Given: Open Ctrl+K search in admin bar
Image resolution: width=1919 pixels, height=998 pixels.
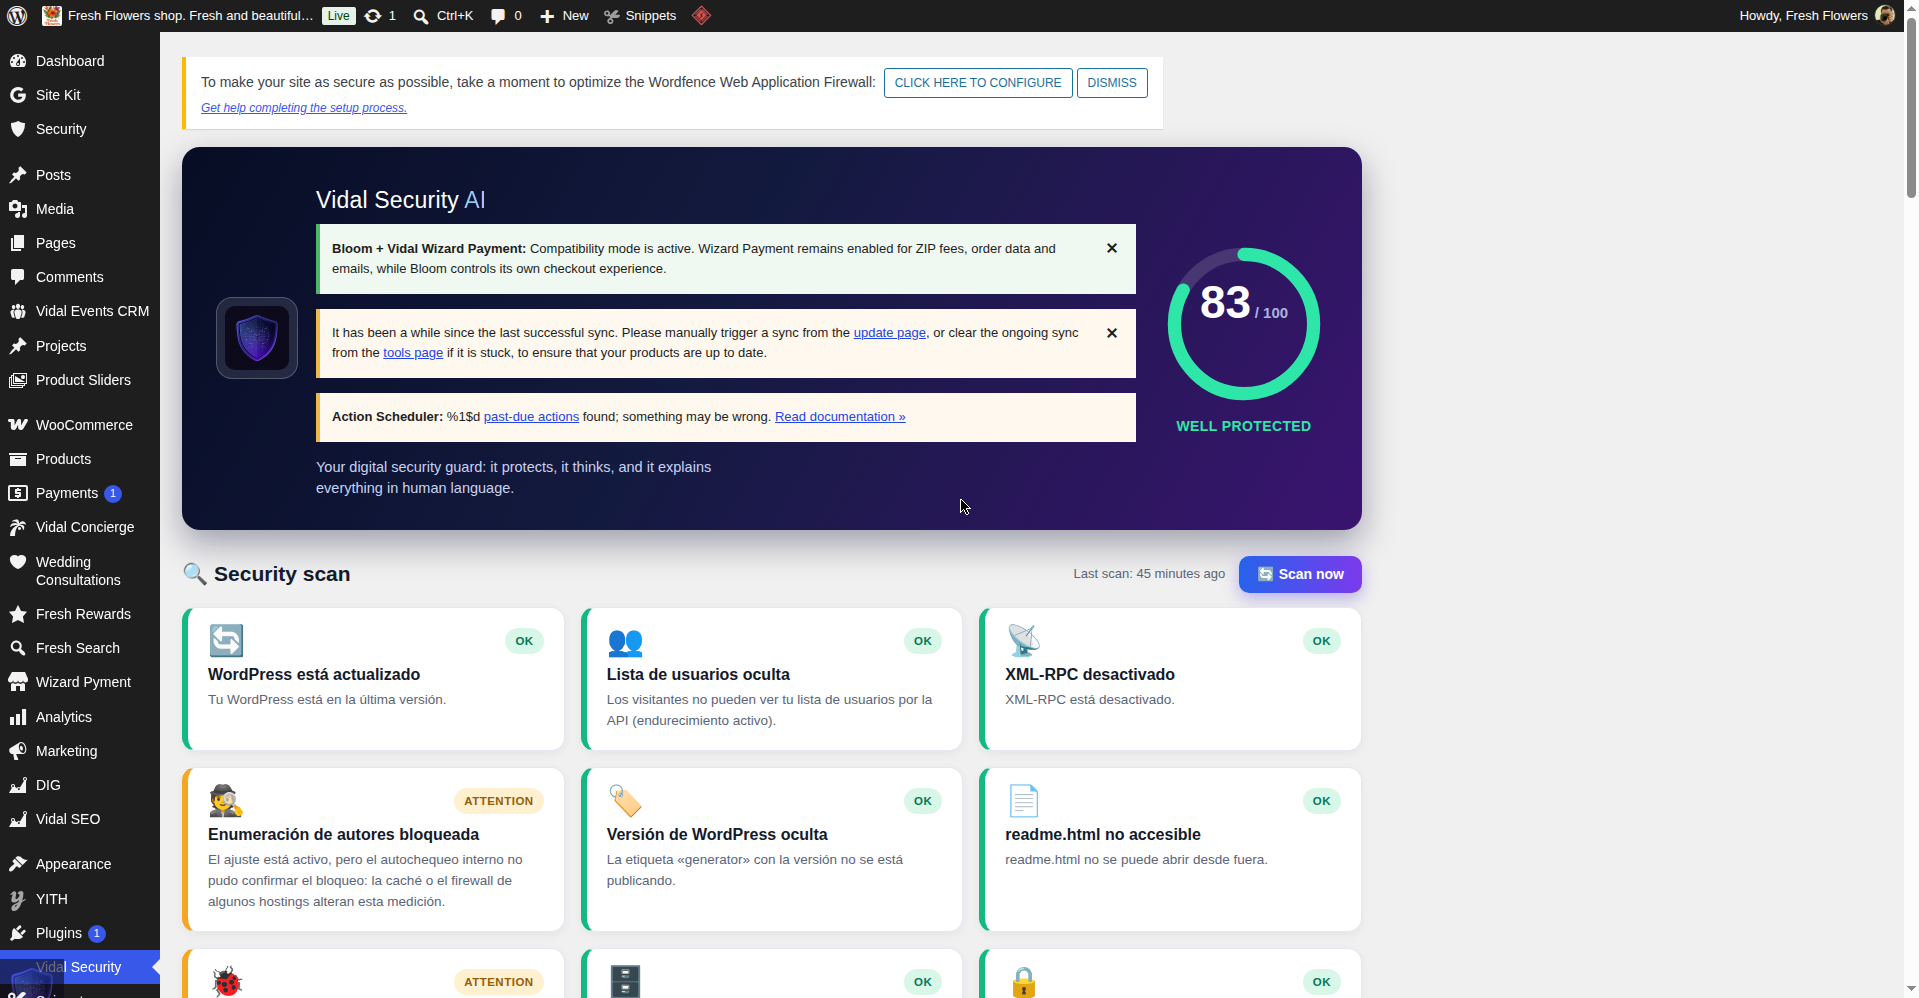Looking at the screenshot, I should point(443,16).
